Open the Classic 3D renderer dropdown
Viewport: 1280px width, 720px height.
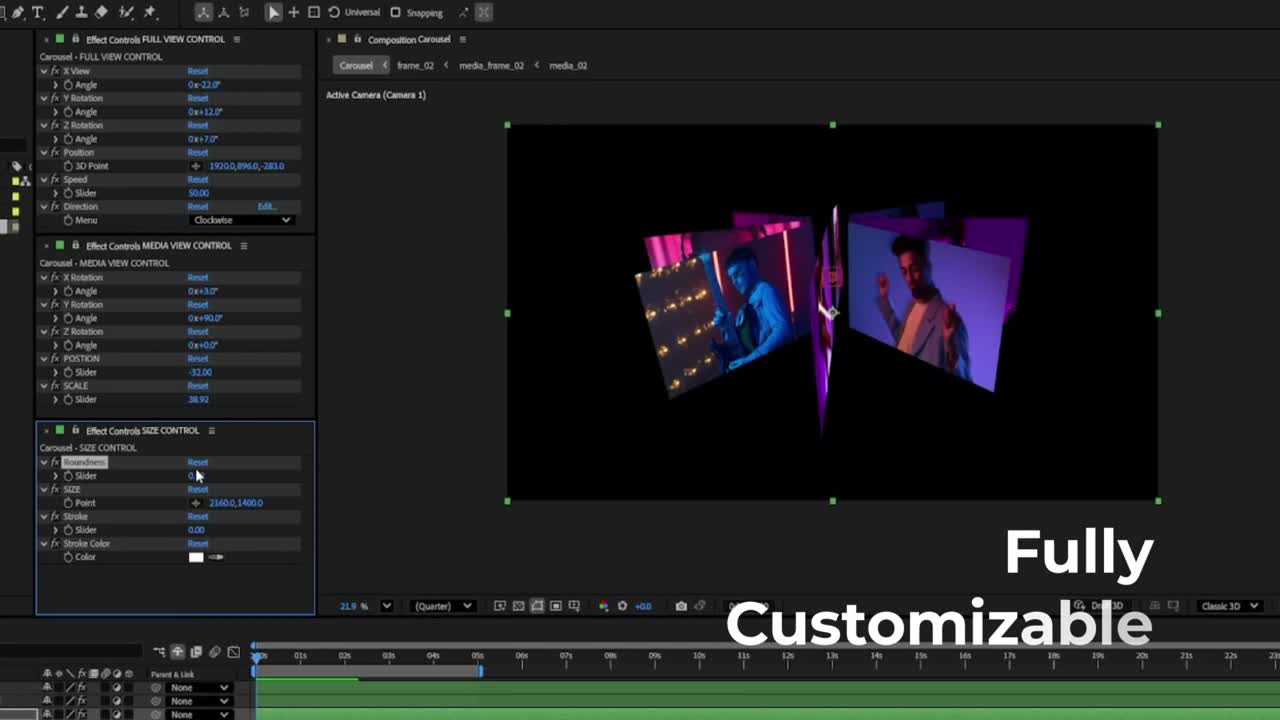click(1230, 606)
